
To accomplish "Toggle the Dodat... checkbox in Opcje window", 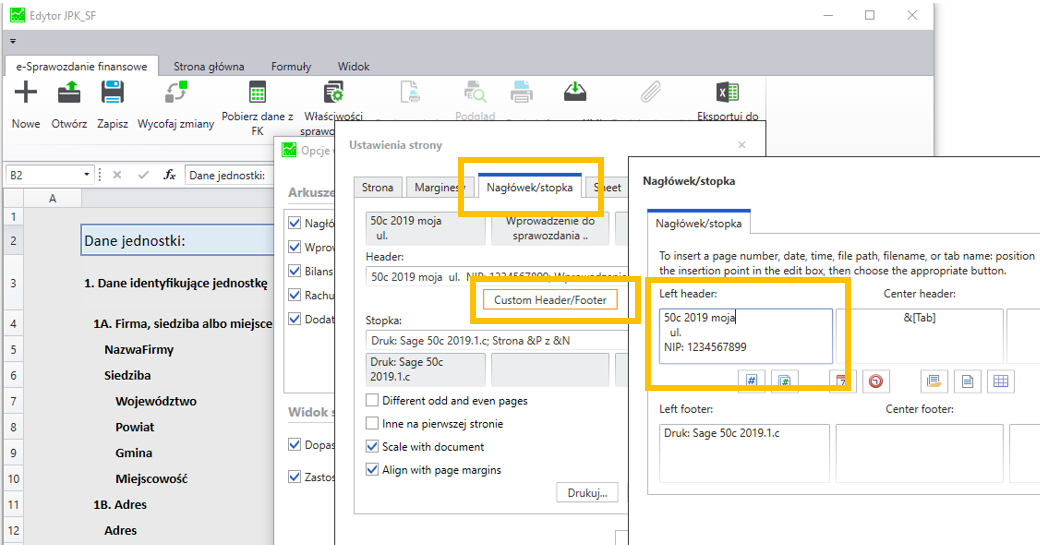I will (x=294, y=319).
